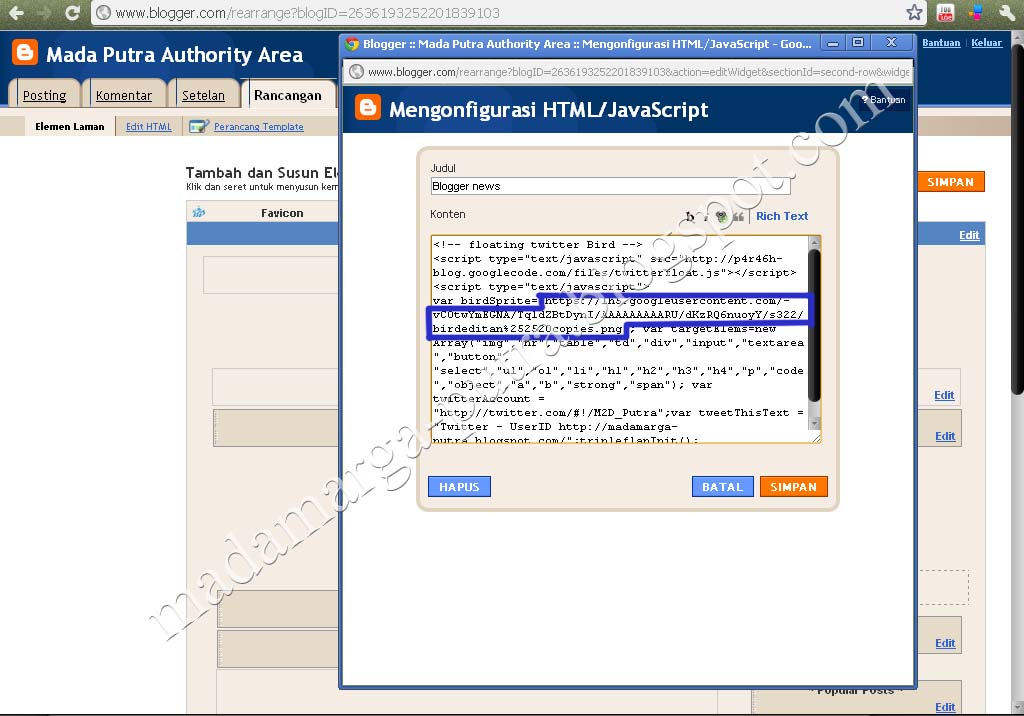Click the globe icon in the popup address bar
The image size is (1024, 716).
[x=356, y=72]
